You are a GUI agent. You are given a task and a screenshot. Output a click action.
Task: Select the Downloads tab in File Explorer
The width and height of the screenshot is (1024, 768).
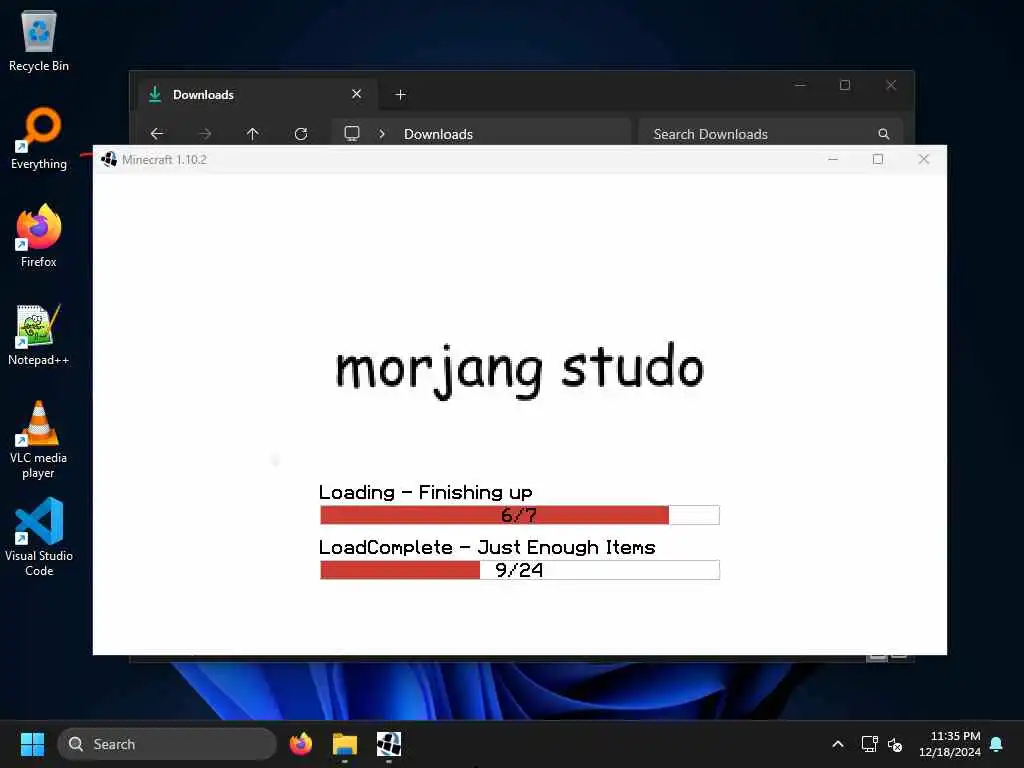click(x=257, y=95)
